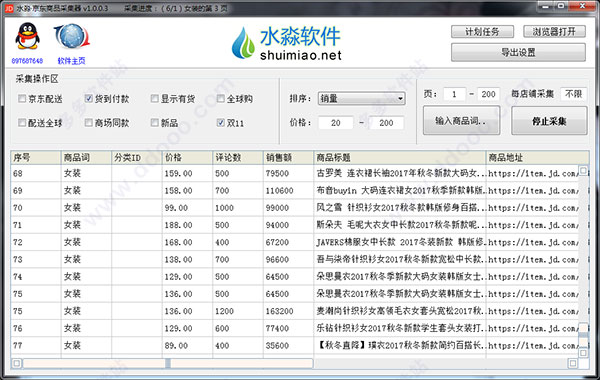
Task: Click the price cell 89.00
Action: pyautogui.click(x=176, y=346)
